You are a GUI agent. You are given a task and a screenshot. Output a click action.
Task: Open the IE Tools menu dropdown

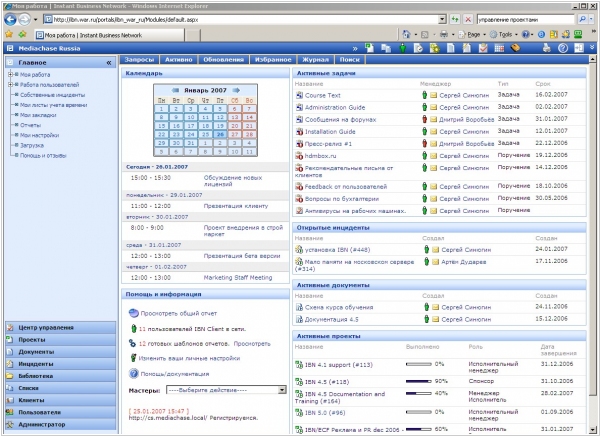tap(504, 35)
